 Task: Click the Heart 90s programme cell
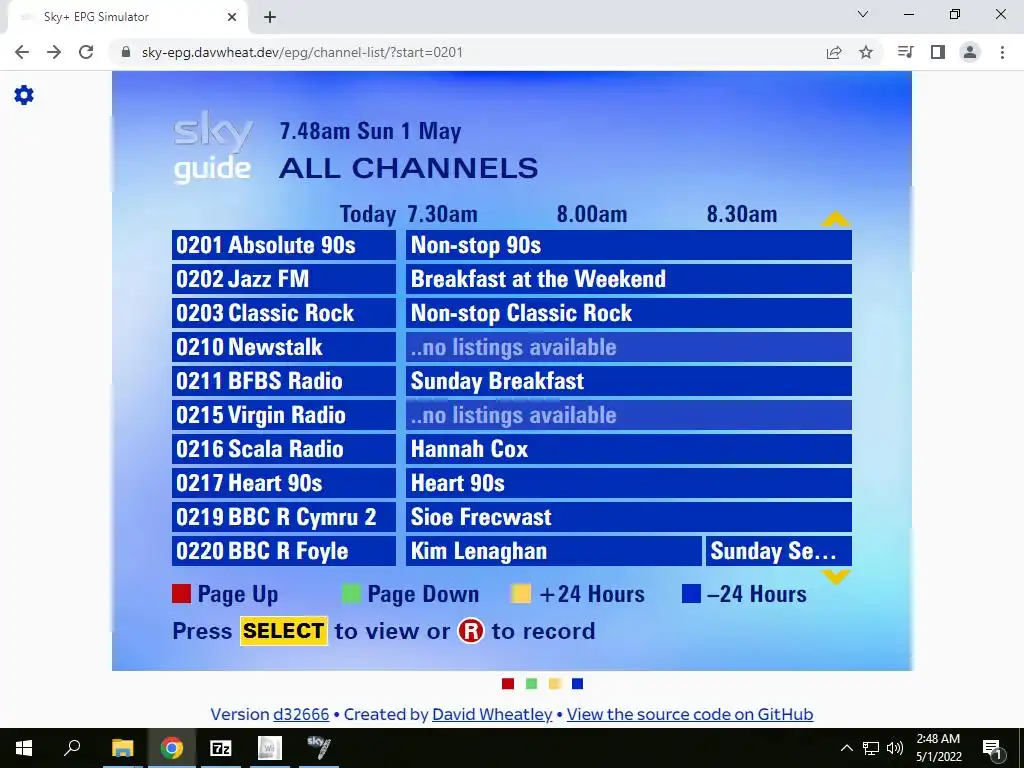click(629, 483)
